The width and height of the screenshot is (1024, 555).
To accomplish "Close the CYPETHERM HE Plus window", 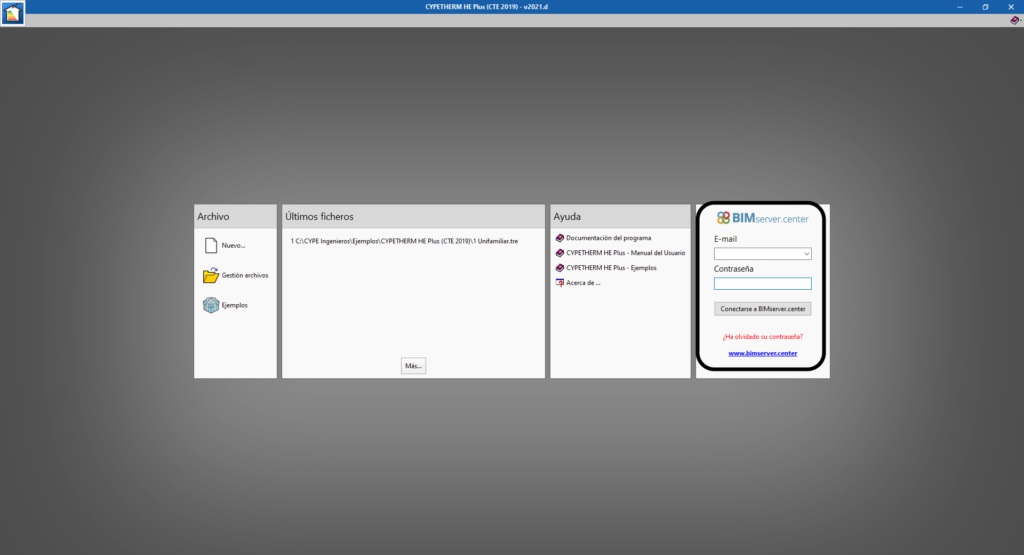I will [x=1011, y=7].
